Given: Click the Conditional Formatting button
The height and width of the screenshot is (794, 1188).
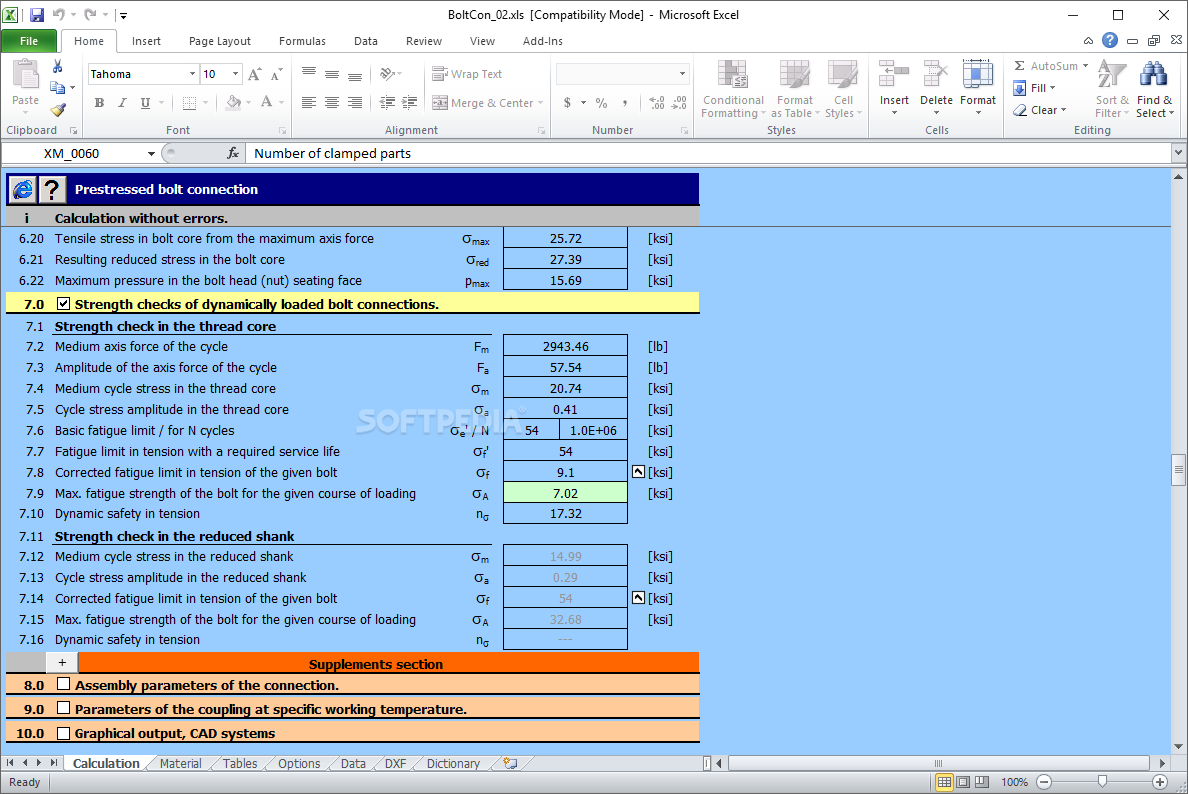Looking at the screenshot, I should [733, 89].
